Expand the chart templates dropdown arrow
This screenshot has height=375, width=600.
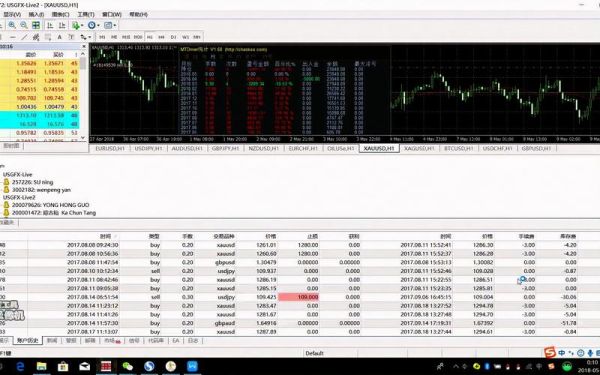114,26
